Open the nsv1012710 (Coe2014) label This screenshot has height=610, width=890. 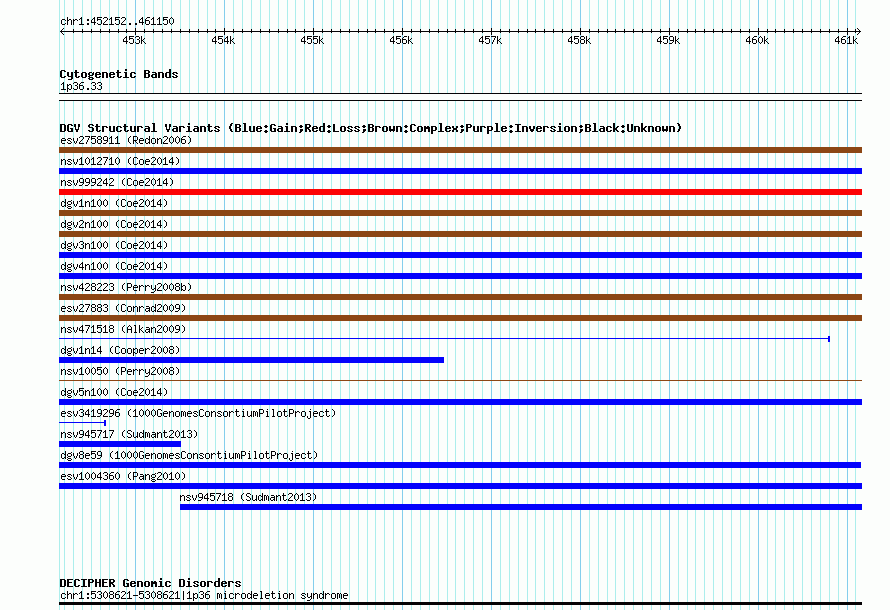point(120,161)
